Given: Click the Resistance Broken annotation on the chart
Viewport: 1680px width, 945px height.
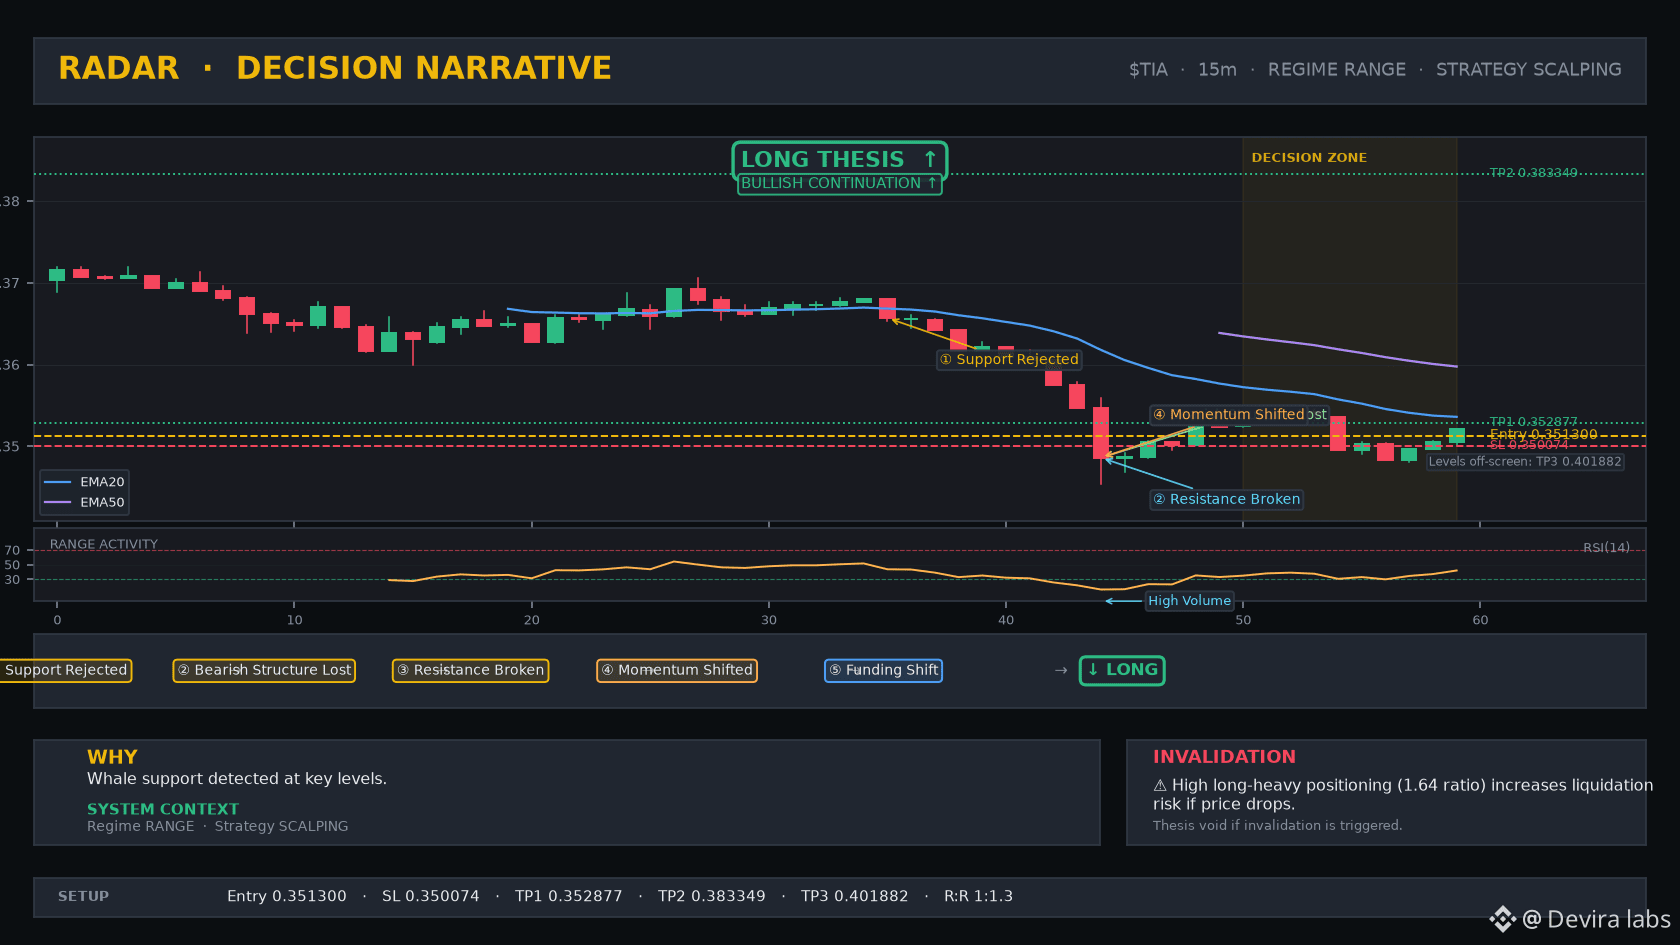Looking at the screenshot, I should tap(1226, 499).
